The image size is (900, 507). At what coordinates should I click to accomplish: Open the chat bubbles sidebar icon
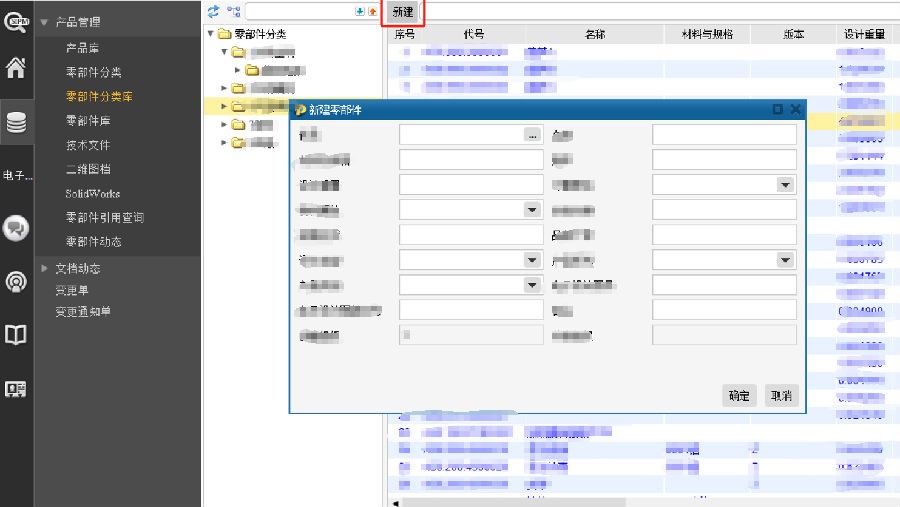pyautogui.click(x=16, y=228)
